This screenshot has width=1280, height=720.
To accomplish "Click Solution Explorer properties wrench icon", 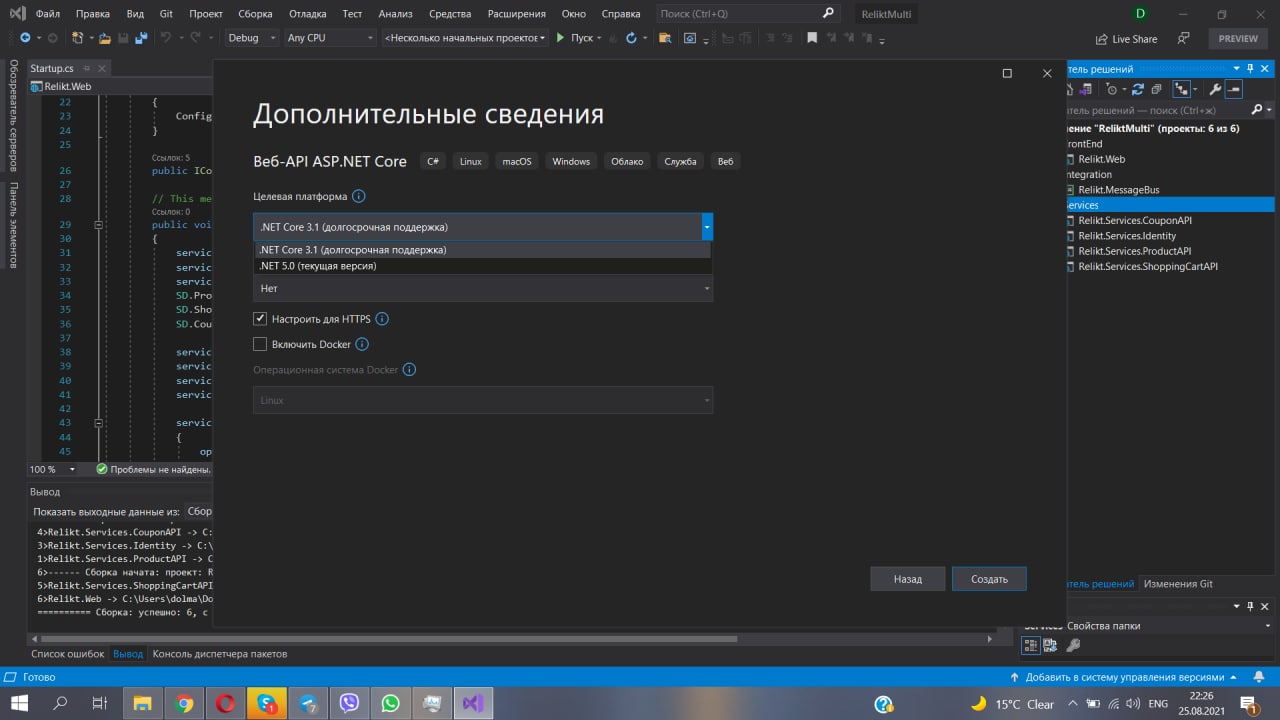I will click(1215, 89).
